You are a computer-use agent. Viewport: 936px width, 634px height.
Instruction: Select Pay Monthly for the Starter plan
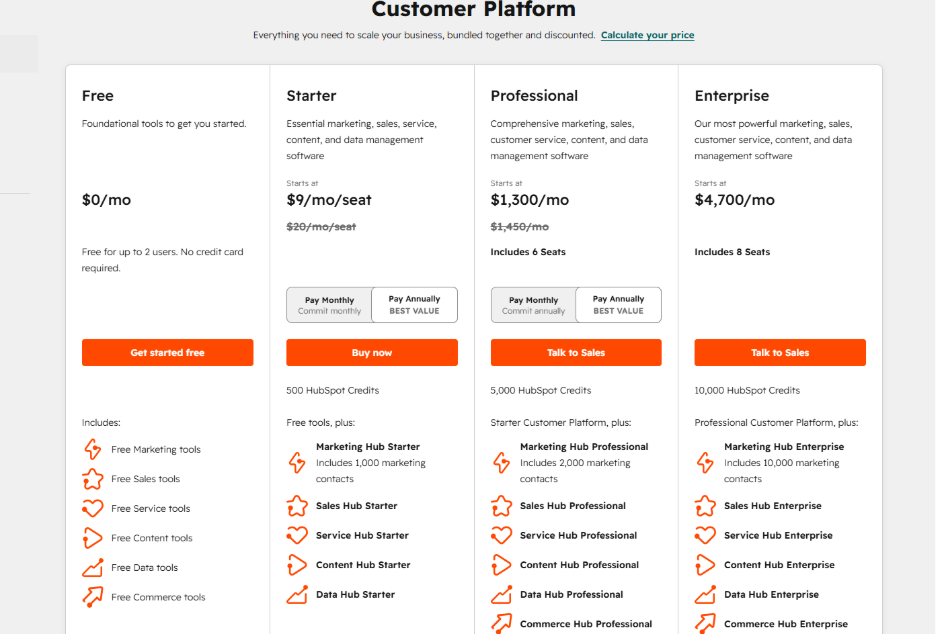[330, 305]
